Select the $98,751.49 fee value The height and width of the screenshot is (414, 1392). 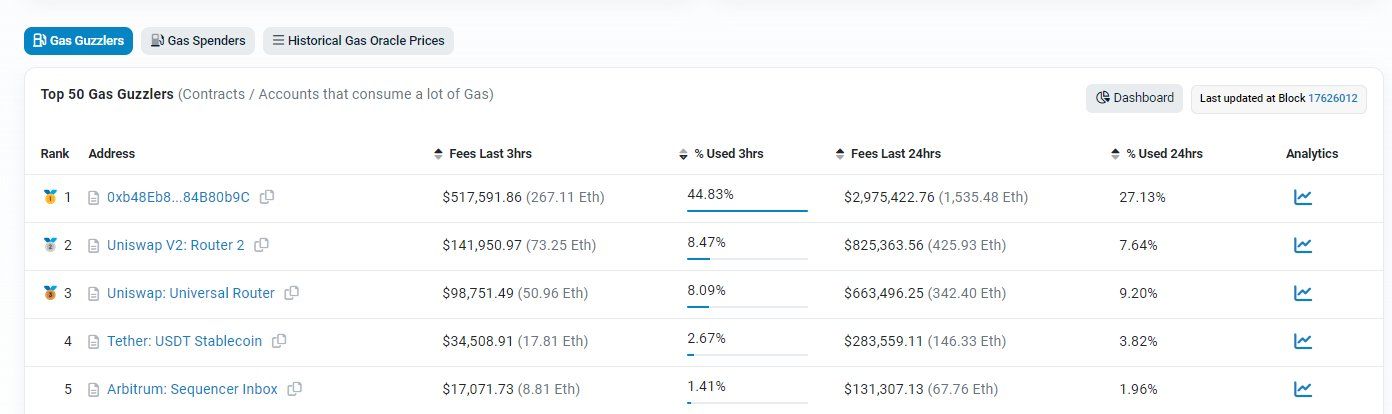[478, 293]
